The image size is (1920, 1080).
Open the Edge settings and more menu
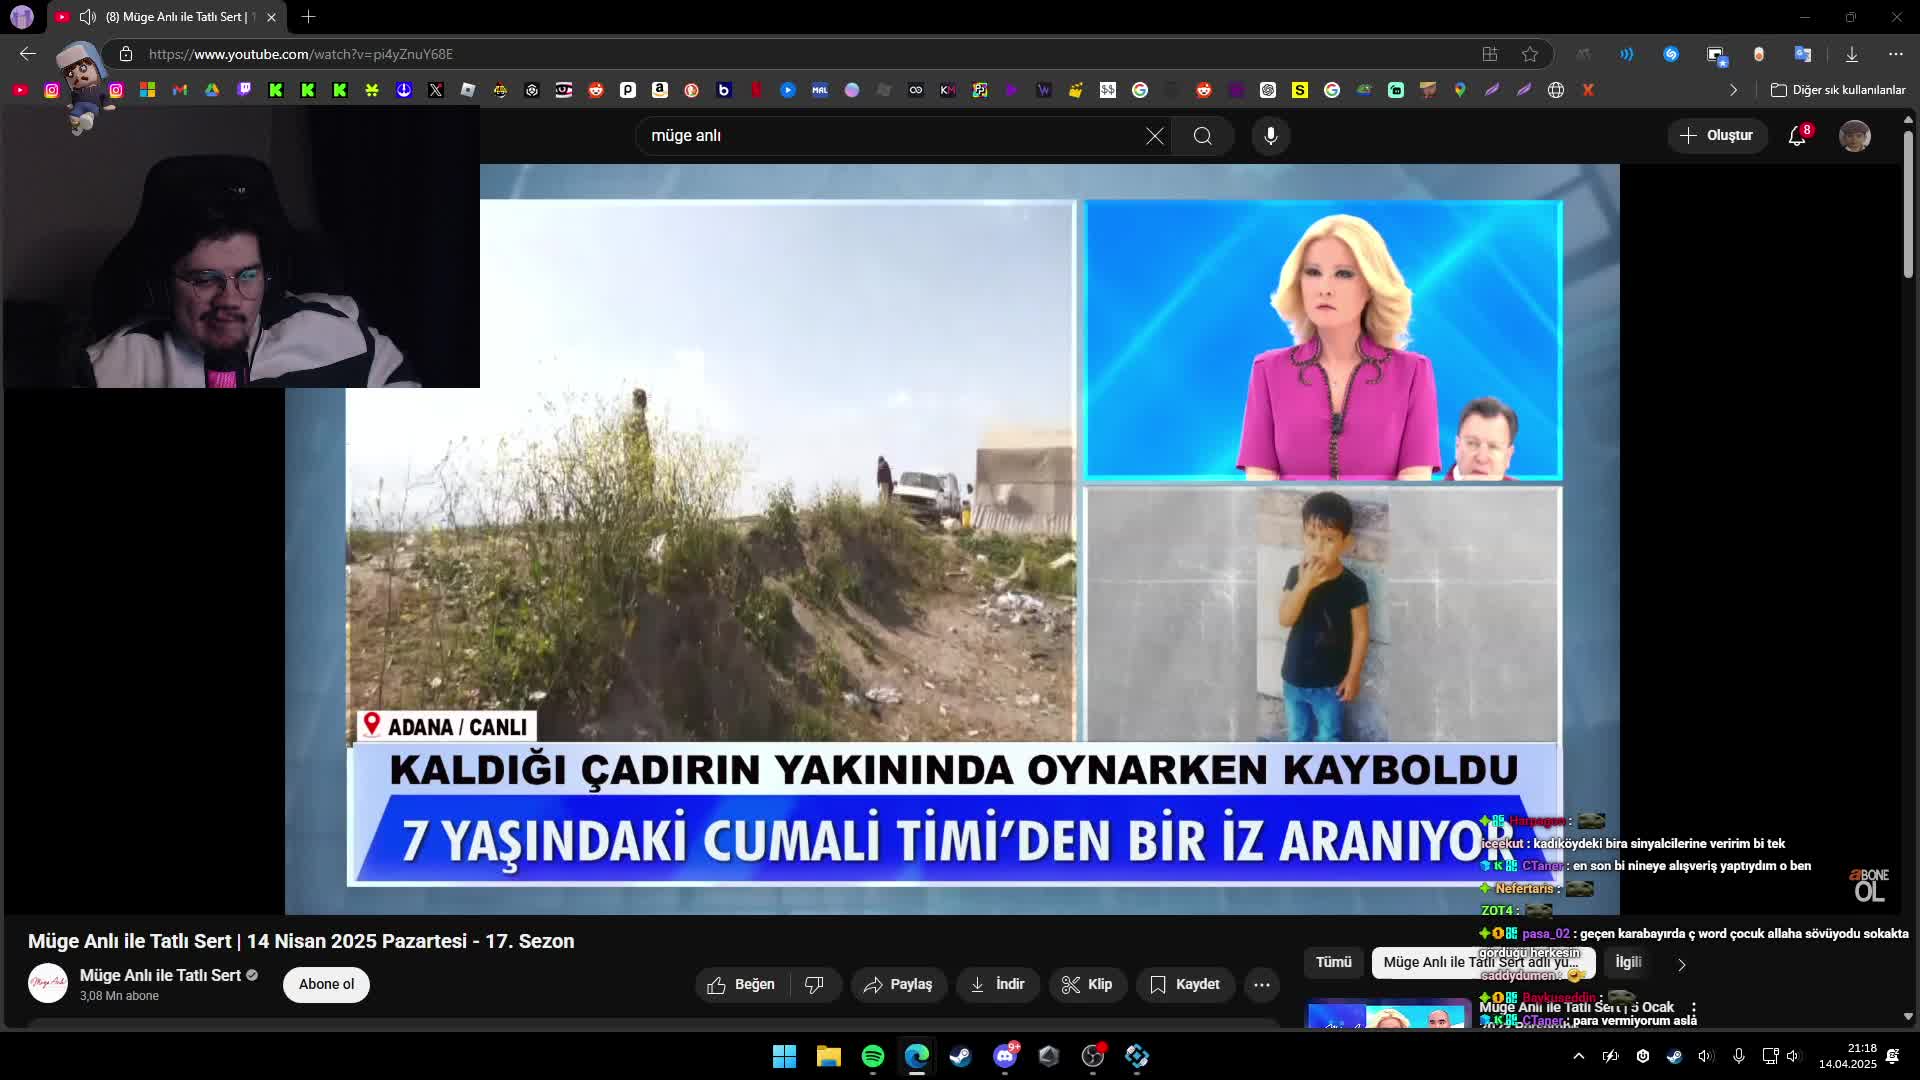click(x=1896, y=54)
